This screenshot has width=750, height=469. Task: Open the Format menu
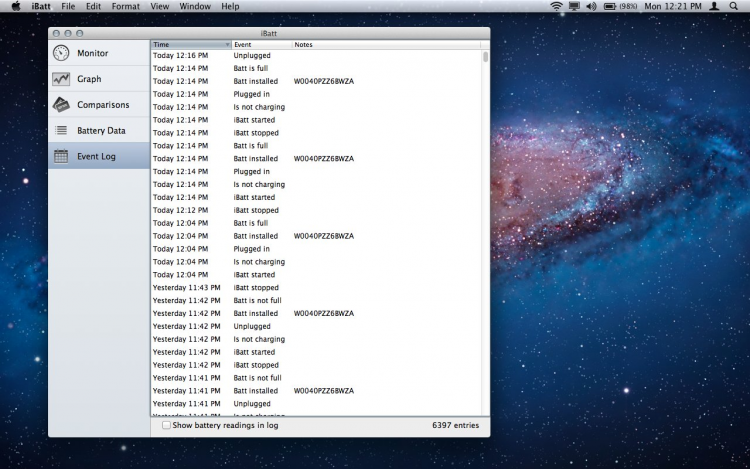(x=126, y=6)
